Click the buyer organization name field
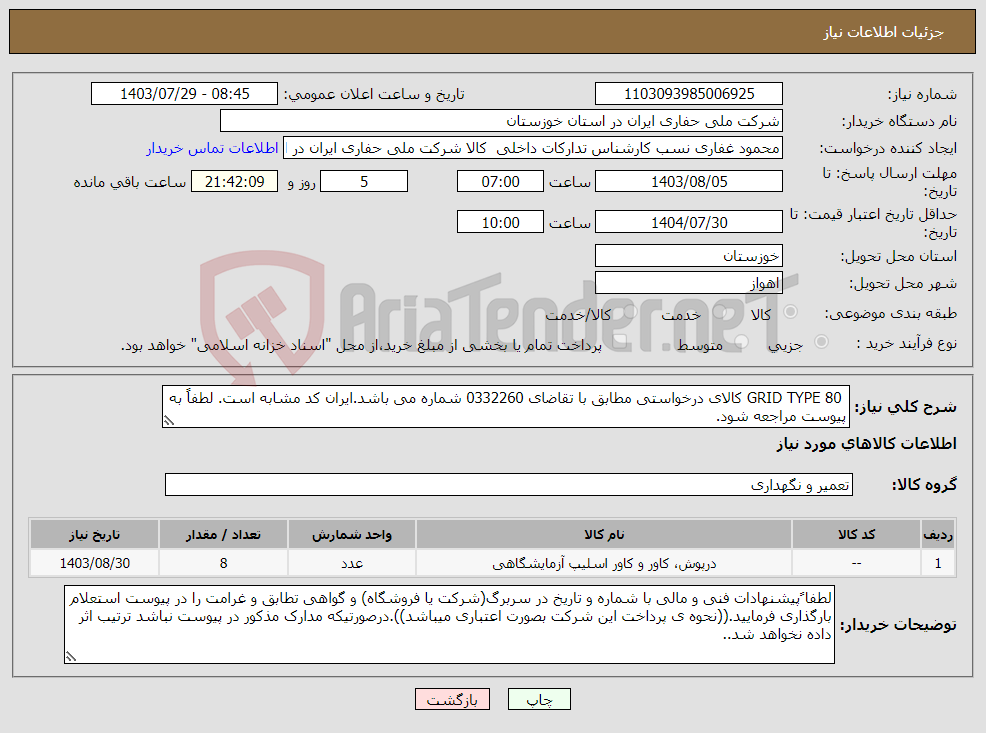The height and width of the screenshot is (733, 986). pyautogui.click(x=501, y=121)
